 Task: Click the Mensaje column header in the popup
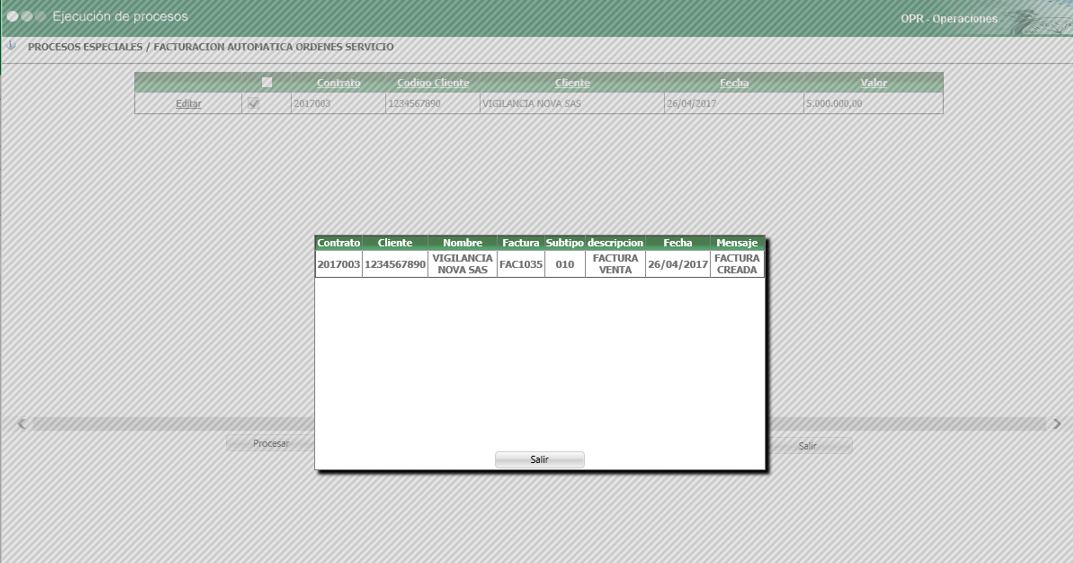(737, 243)
